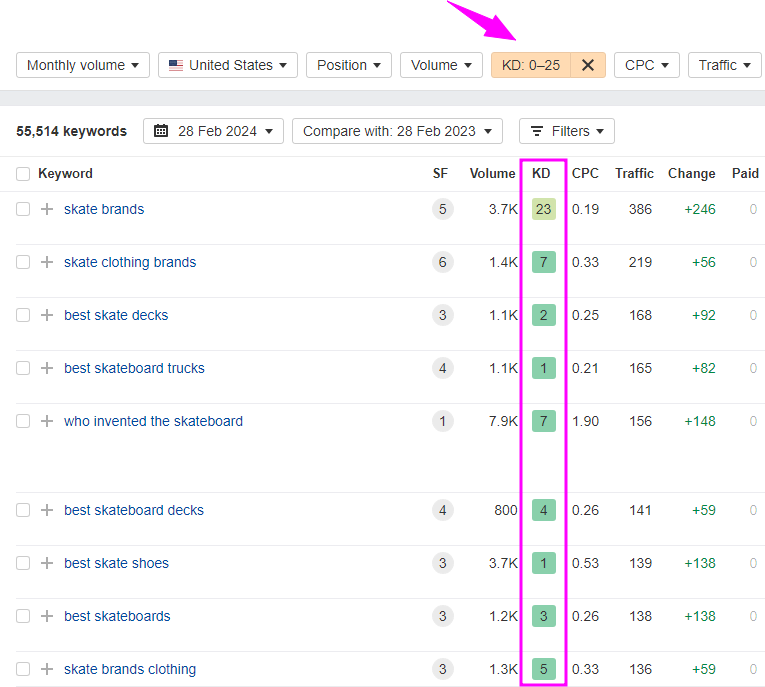This screenshot has height=687, width=765.
Task: Select checkbox for best skateboards row
Action: 23,616
